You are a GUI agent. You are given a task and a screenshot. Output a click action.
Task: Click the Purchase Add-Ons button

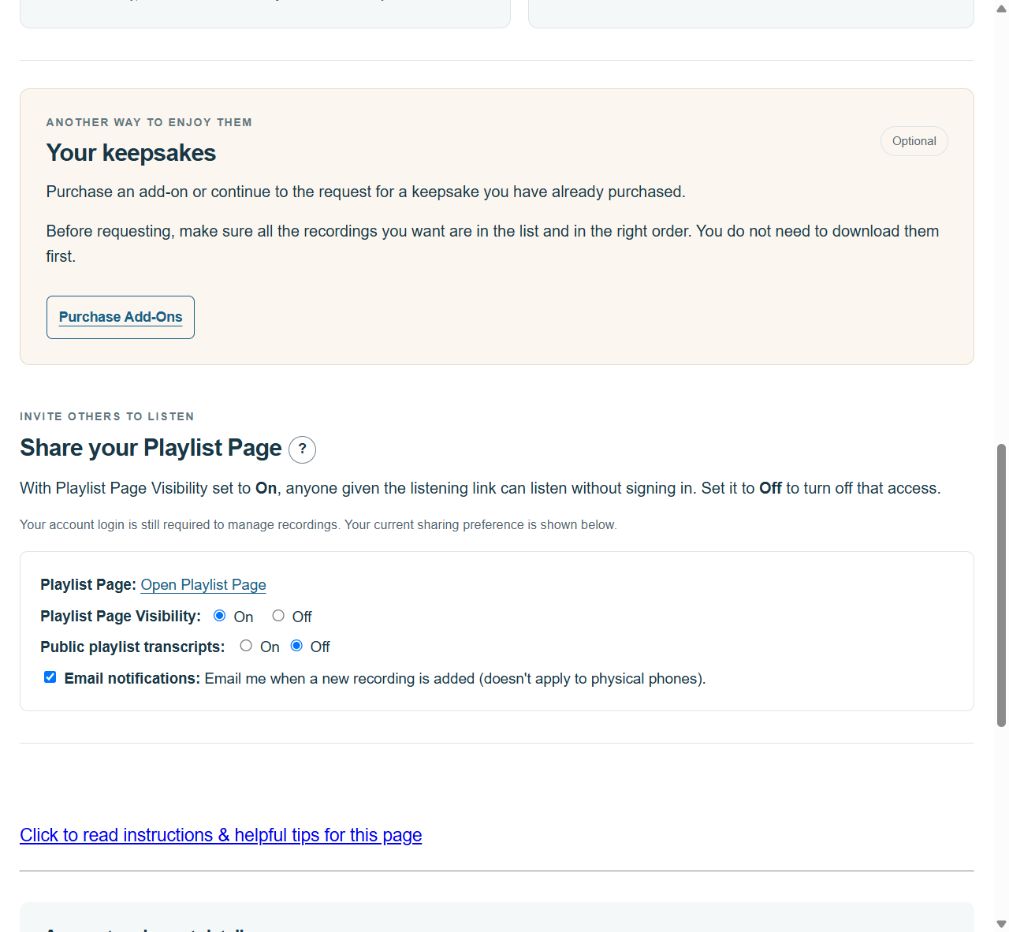click(x=120, y=317)
